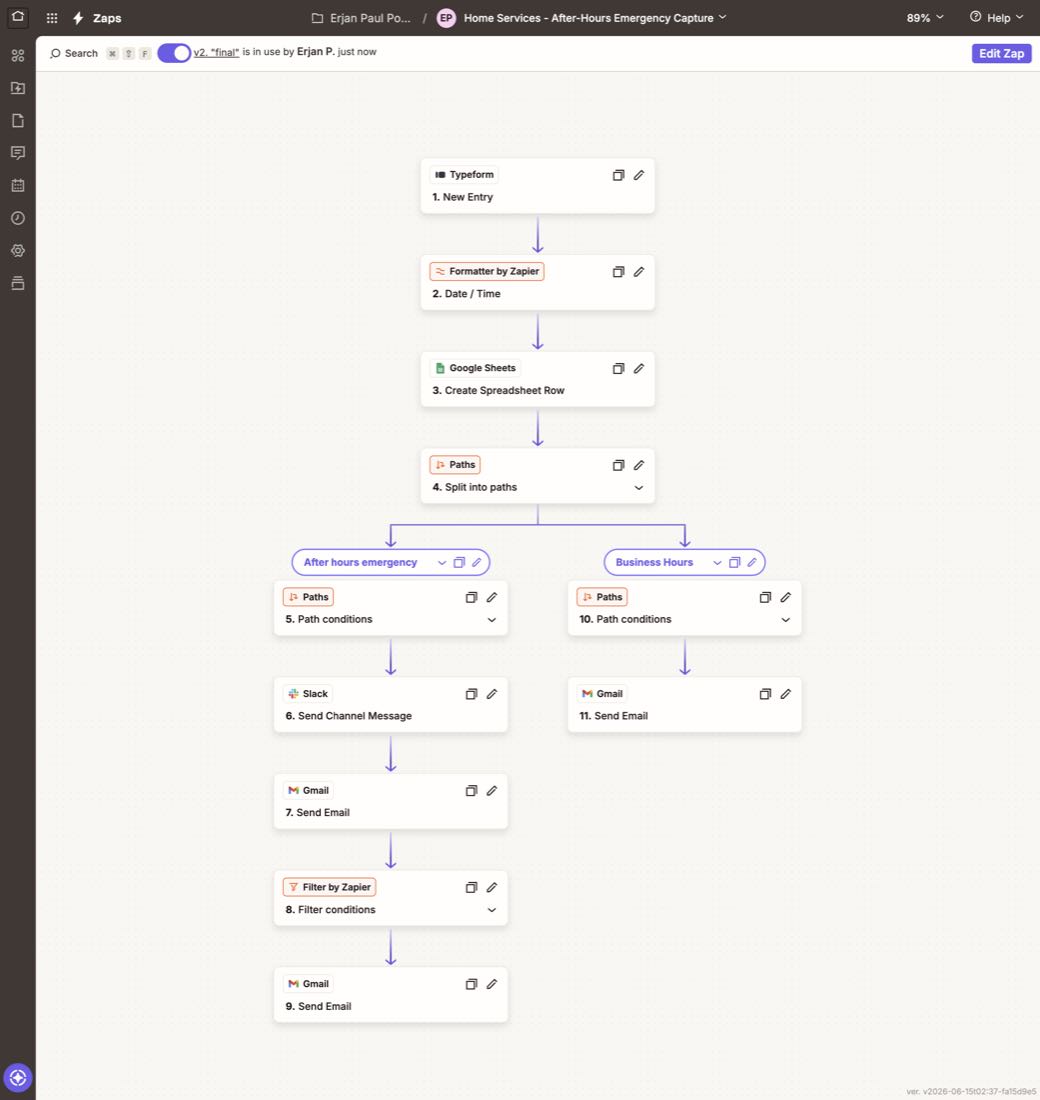Image resolution: width=1040 pixels, height=1100 pixels.
Task: Edit the Split into paths step
Action: (x=639, y=465)
